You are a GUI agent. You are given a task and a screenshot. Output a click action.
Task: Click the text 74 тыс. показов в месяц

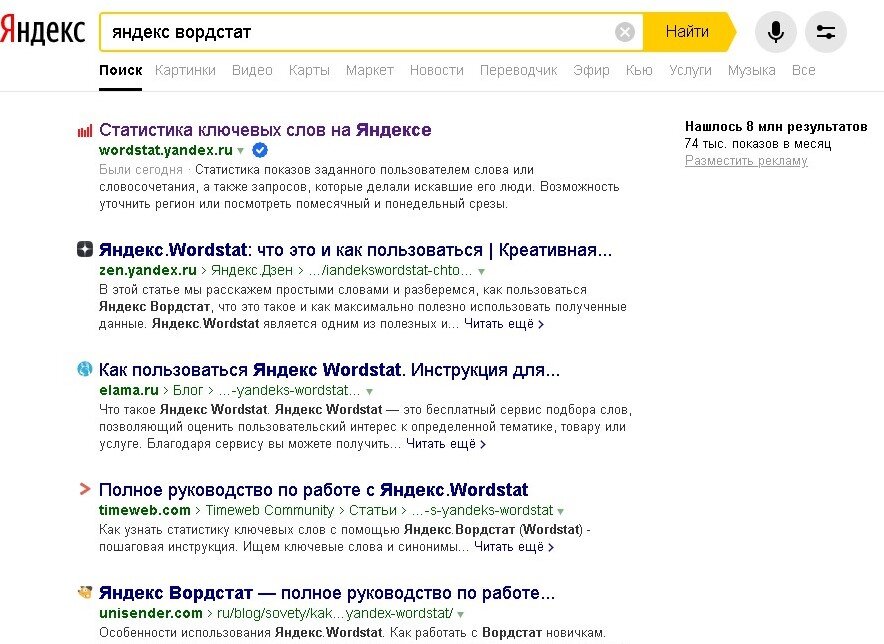758,143
